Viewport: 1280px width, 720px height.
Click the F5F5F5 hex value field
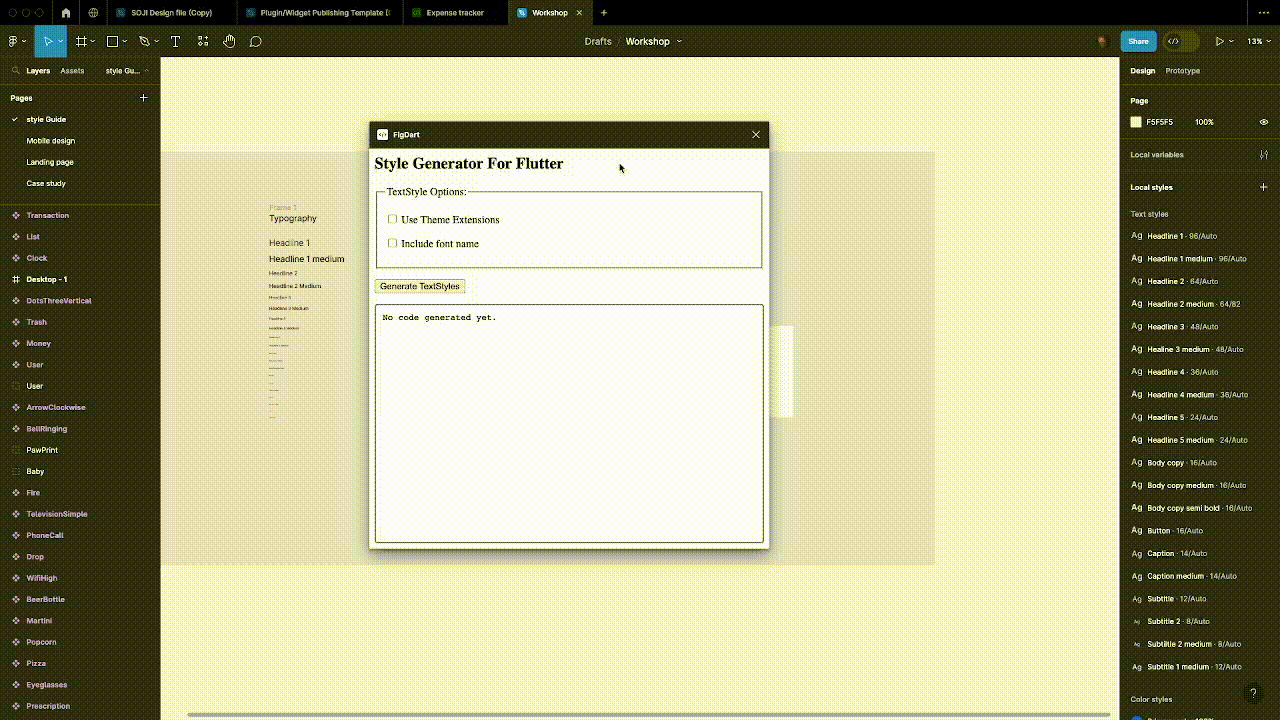click(1160, 122)
